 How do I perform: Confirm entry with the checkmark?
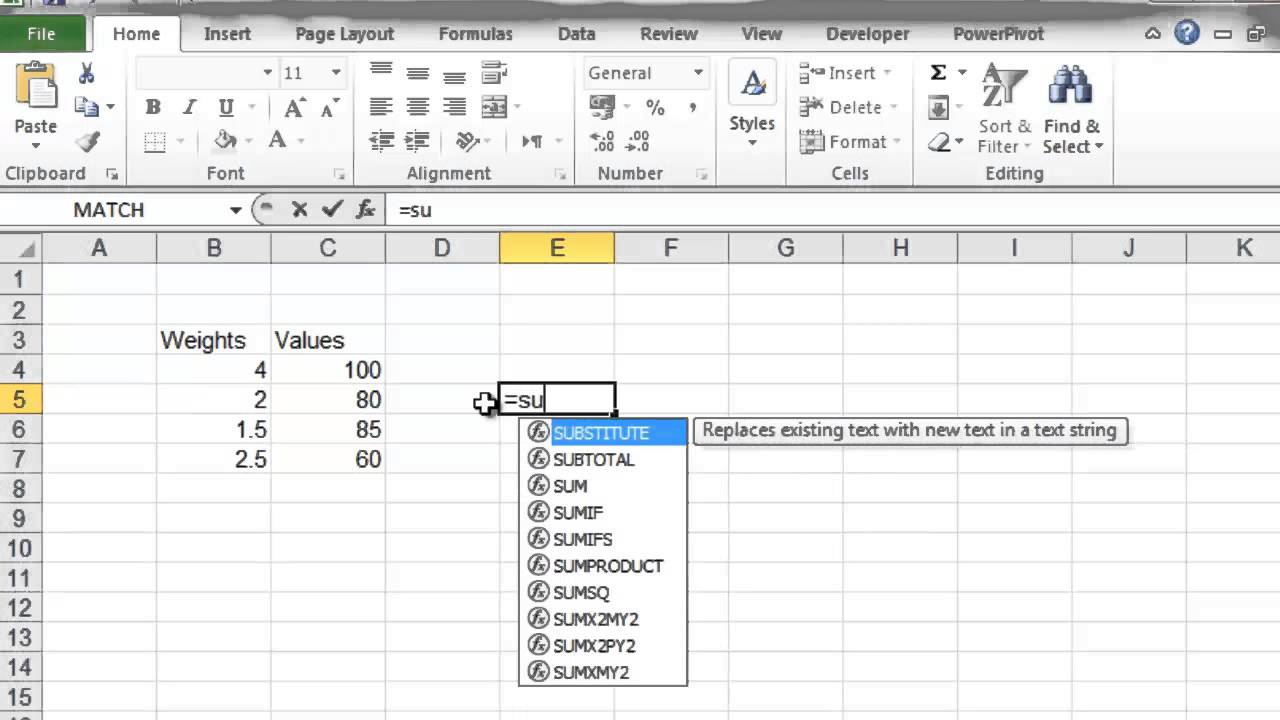[x=333, y=210]
